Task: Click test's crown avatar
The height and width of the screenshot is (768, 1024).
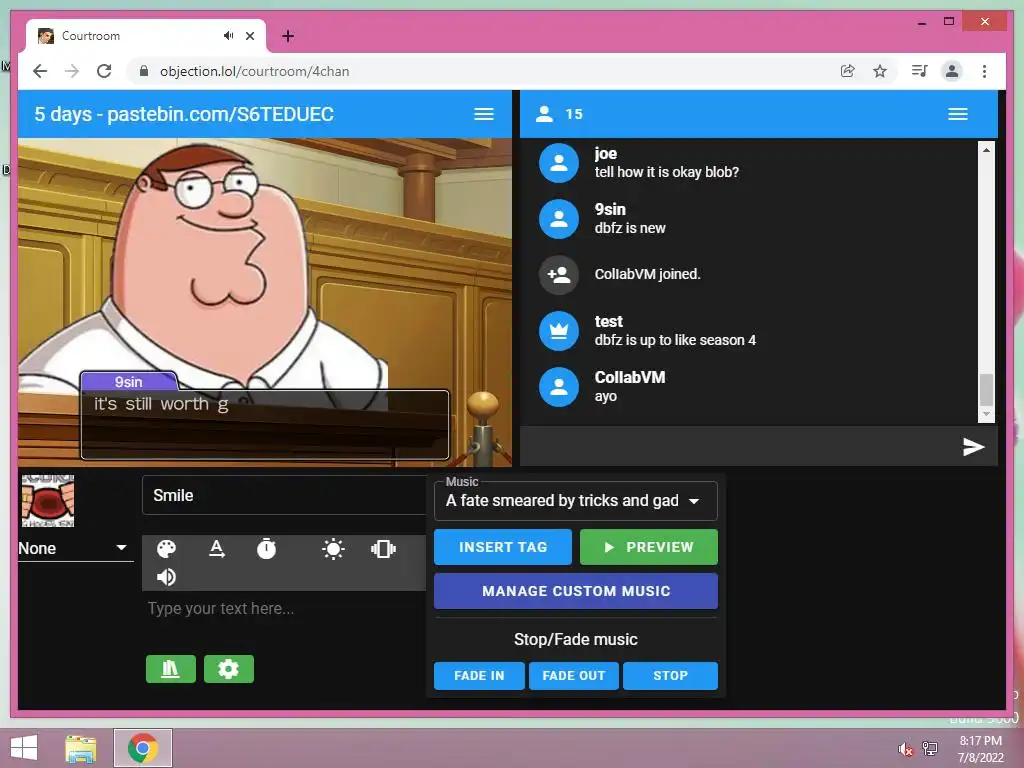Action: 558,331
